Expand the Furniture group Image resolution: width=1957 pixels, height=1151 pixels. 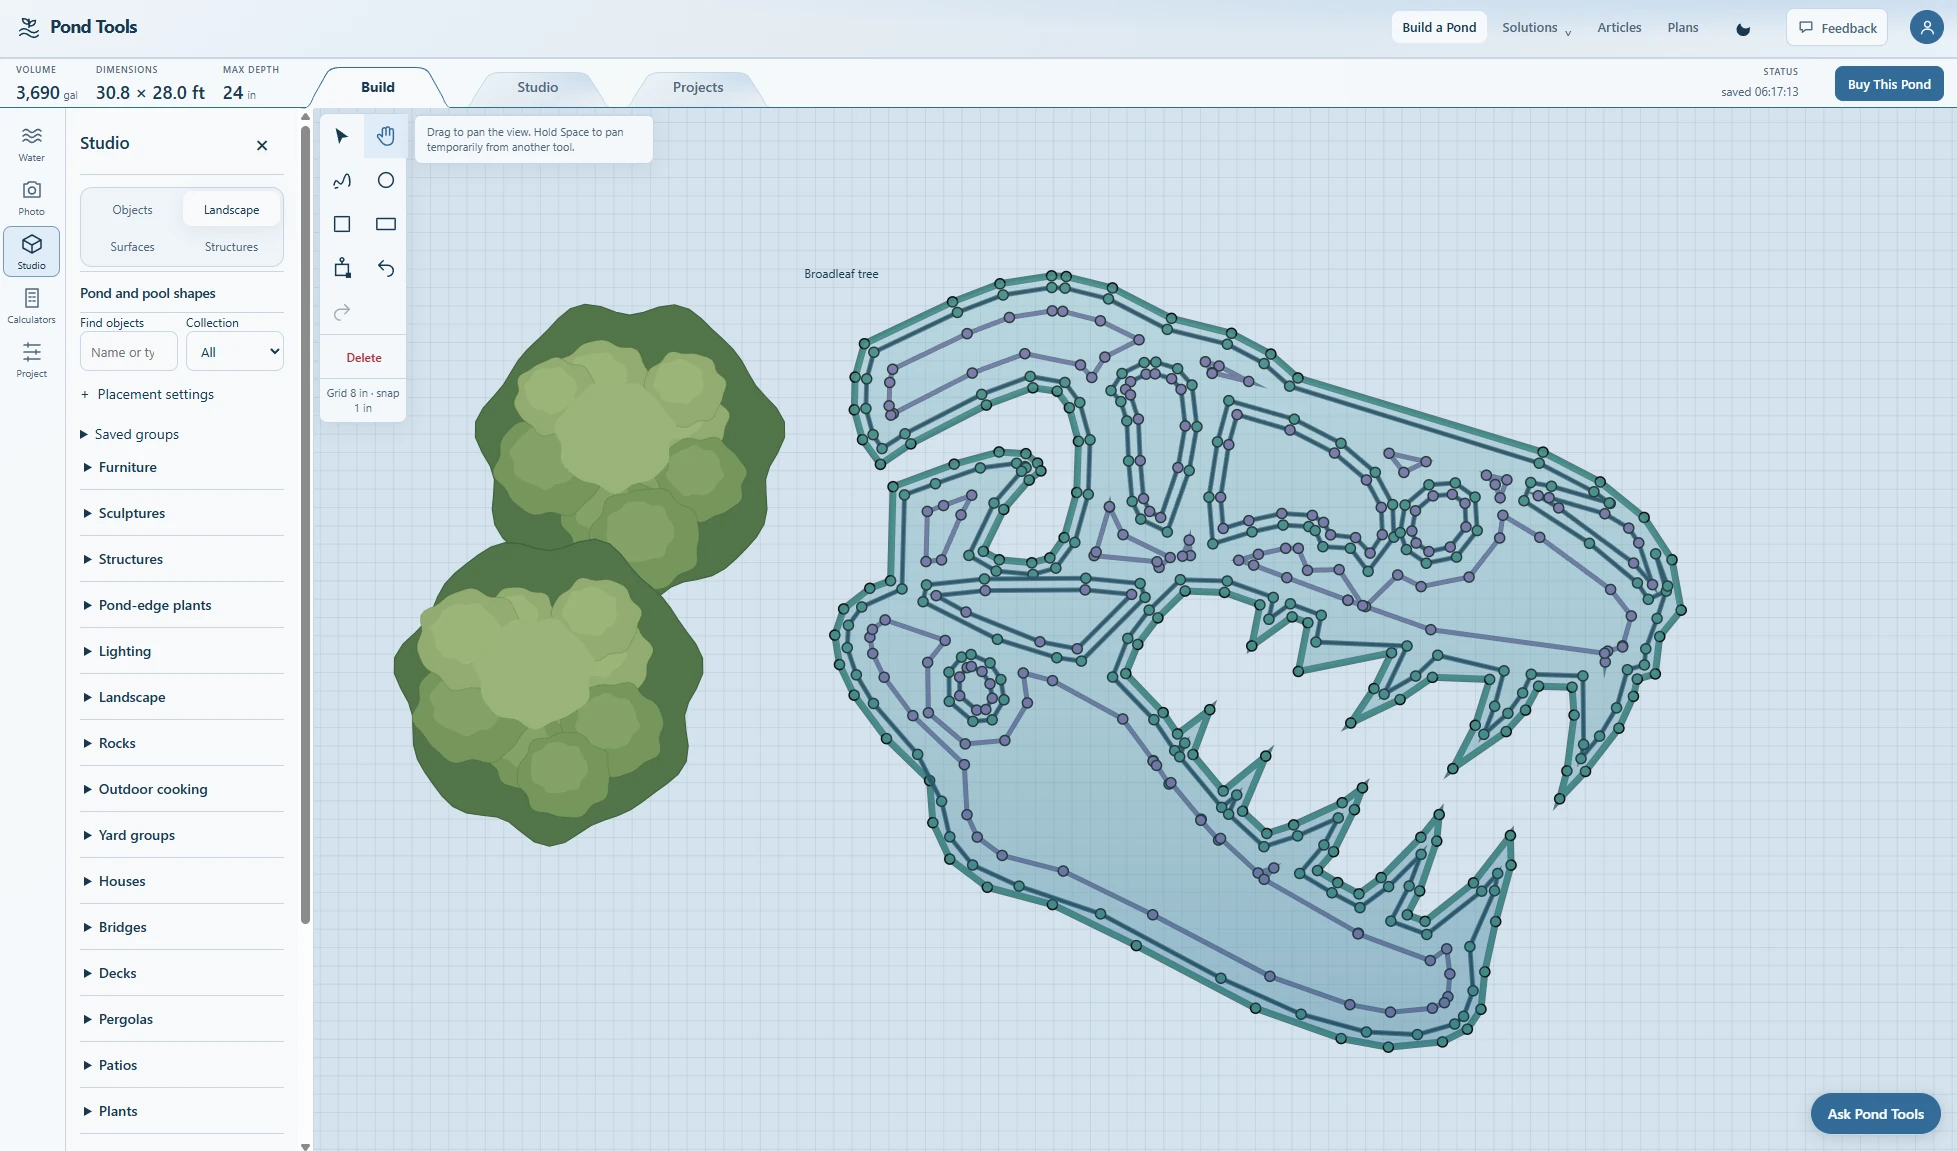pyautogui.click(x=182, y=467)
